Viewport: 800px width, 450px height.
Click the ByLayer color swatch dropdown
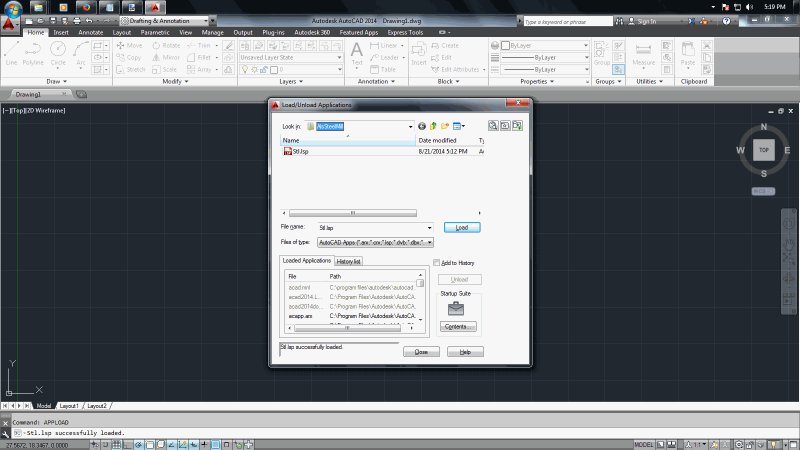544,45
